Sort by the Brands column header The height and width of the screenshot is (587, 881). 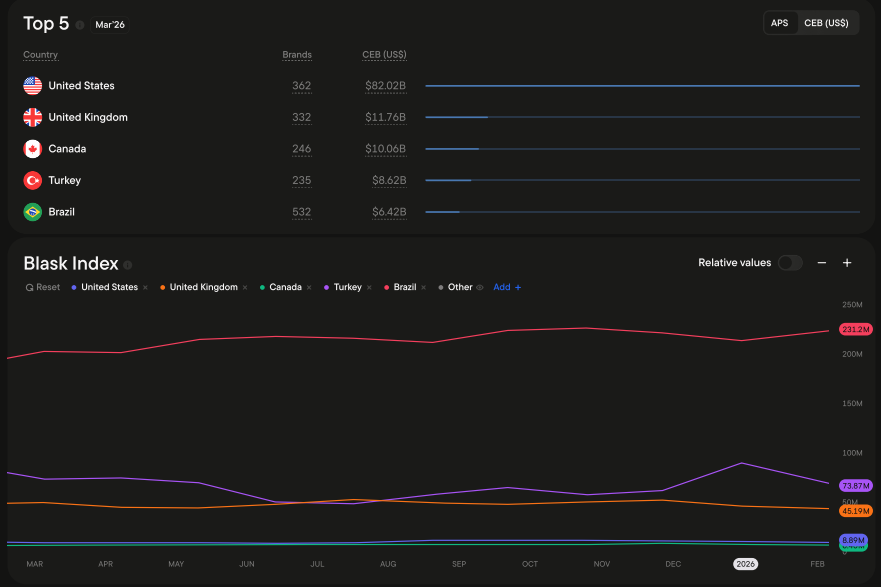pos(297,54)
